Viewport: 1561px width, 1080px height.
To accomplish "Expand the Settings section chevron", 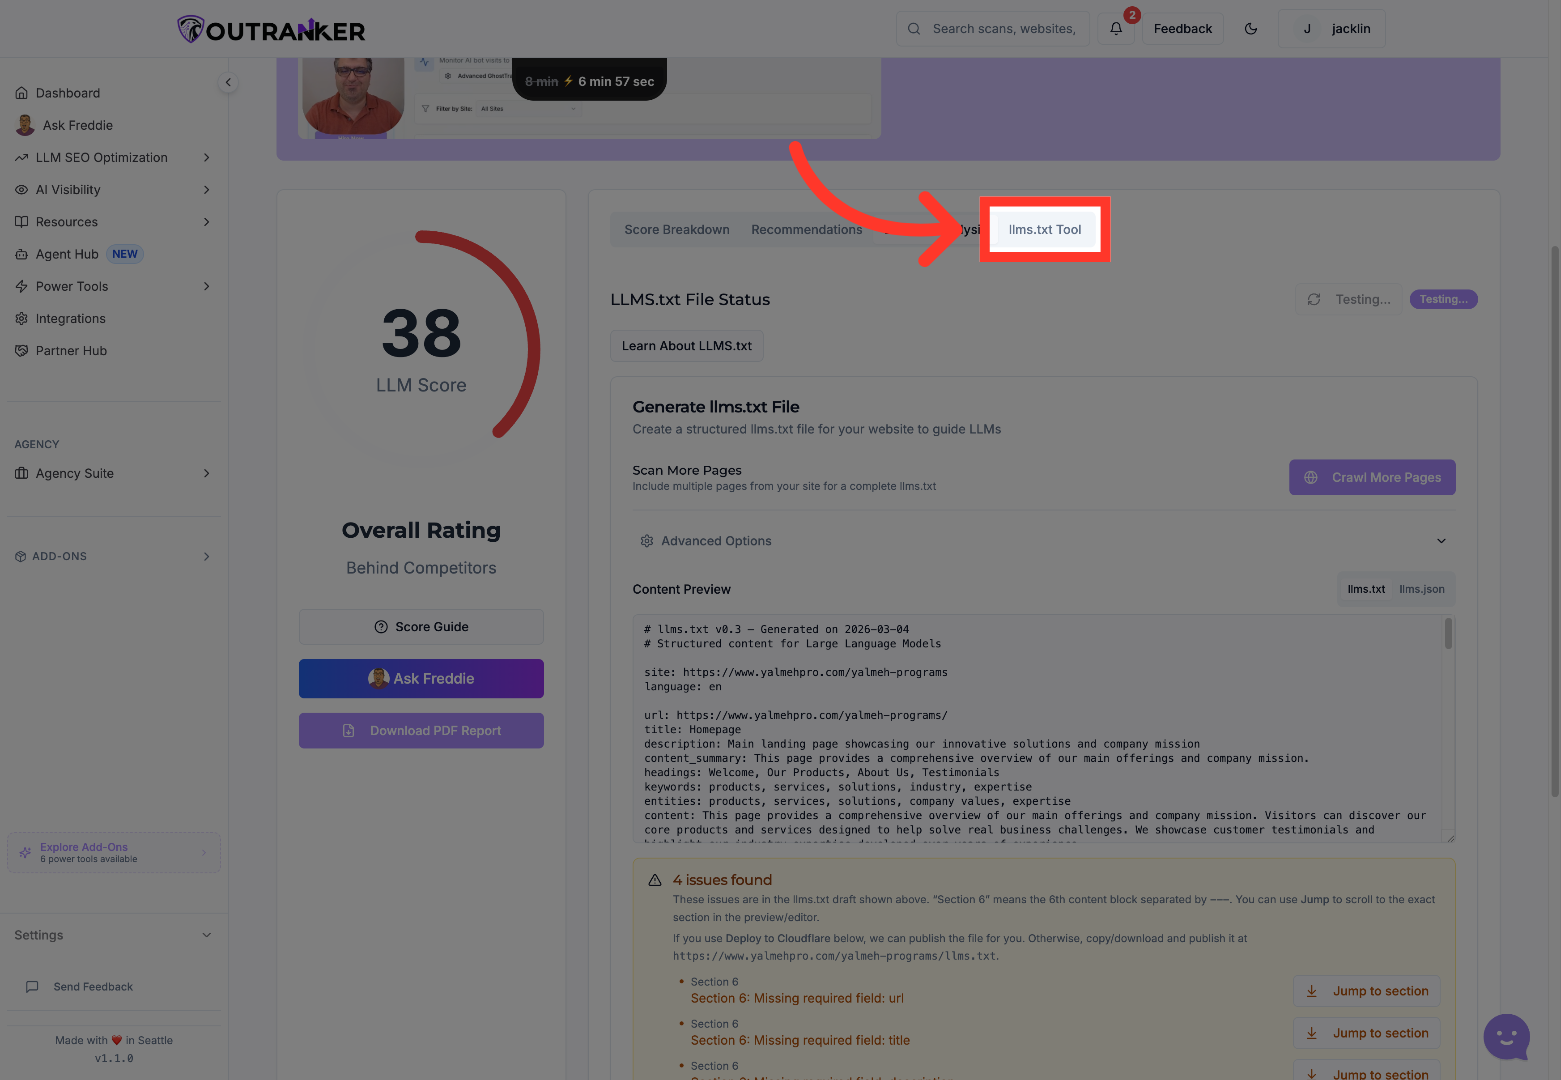I will point(207,935).
